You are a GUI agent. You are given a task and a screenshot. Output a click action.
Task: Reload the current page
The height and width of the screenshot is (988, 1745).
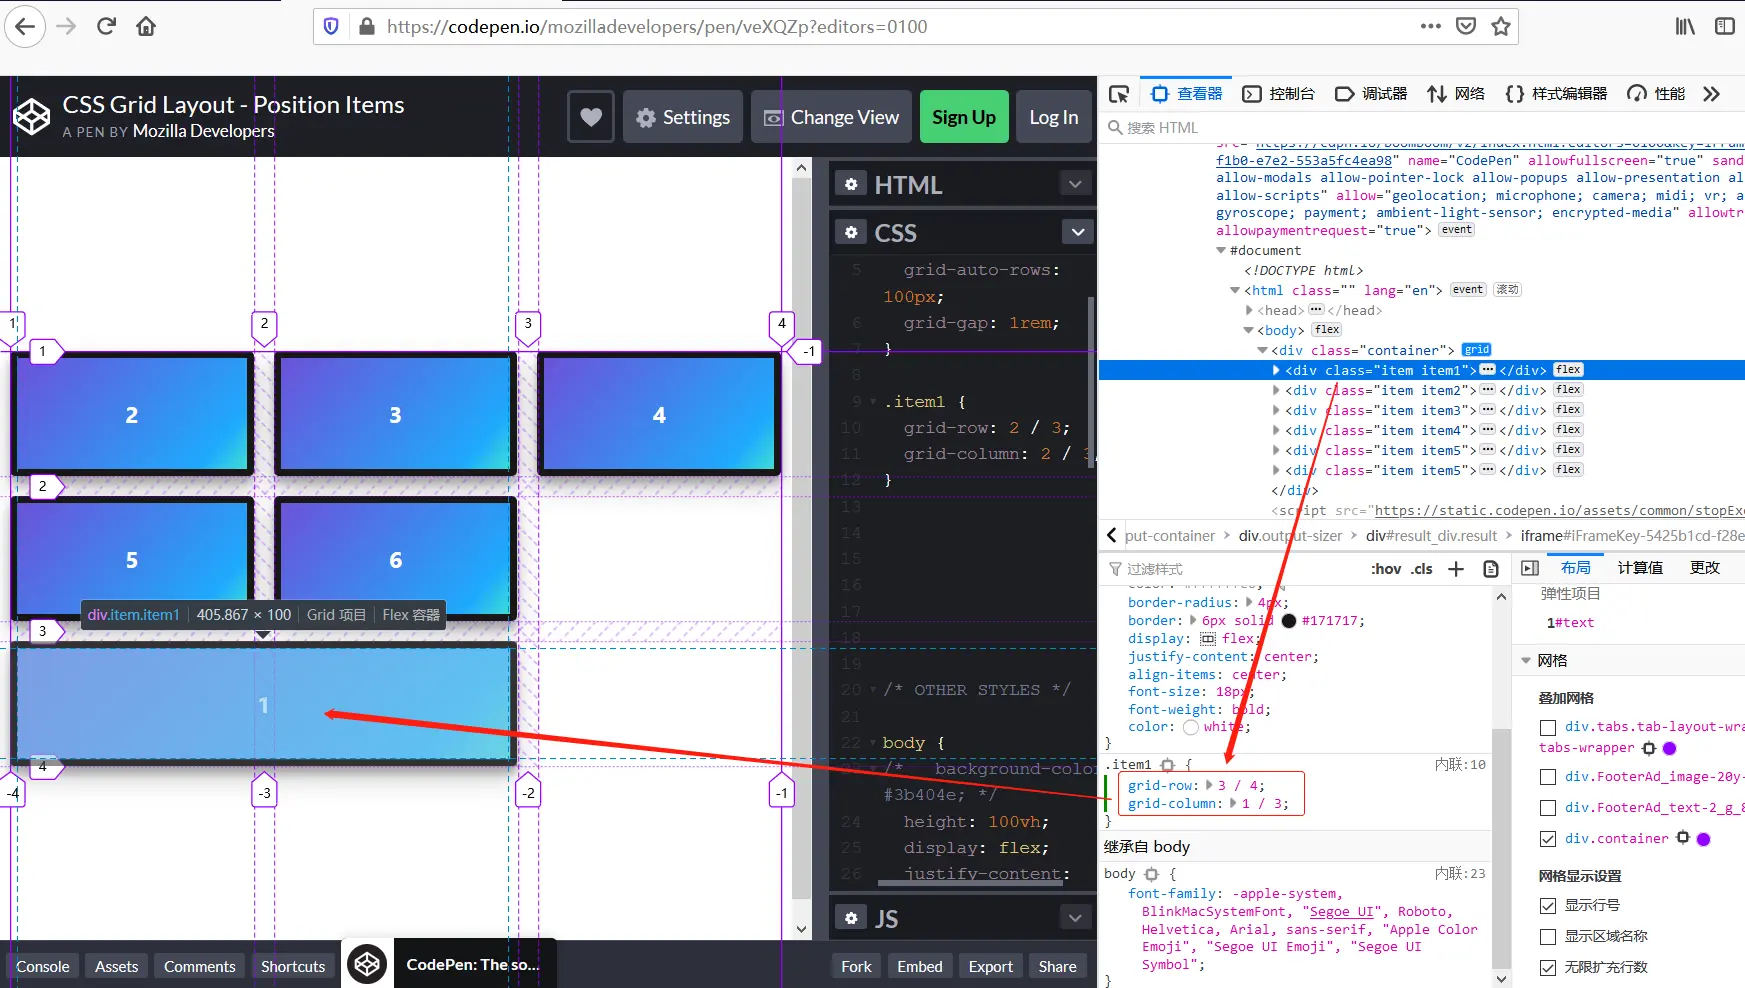click(106, 27)
